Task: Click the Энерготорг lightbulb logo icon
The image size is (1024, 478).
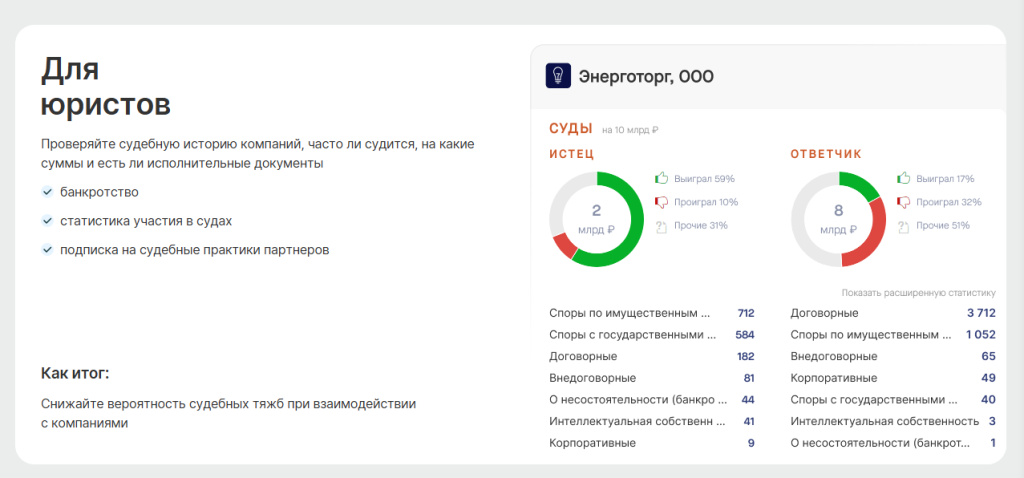Action: point(557,76)
